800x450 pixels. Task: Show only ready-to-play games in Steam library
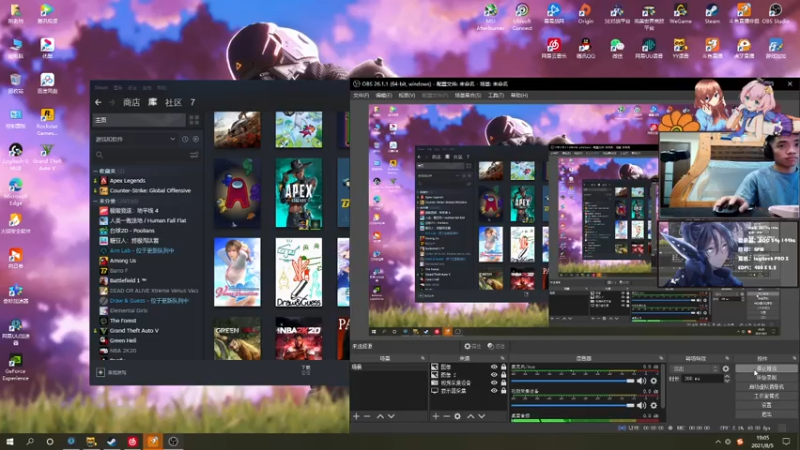pyautogui.click(x=196, y=139)
